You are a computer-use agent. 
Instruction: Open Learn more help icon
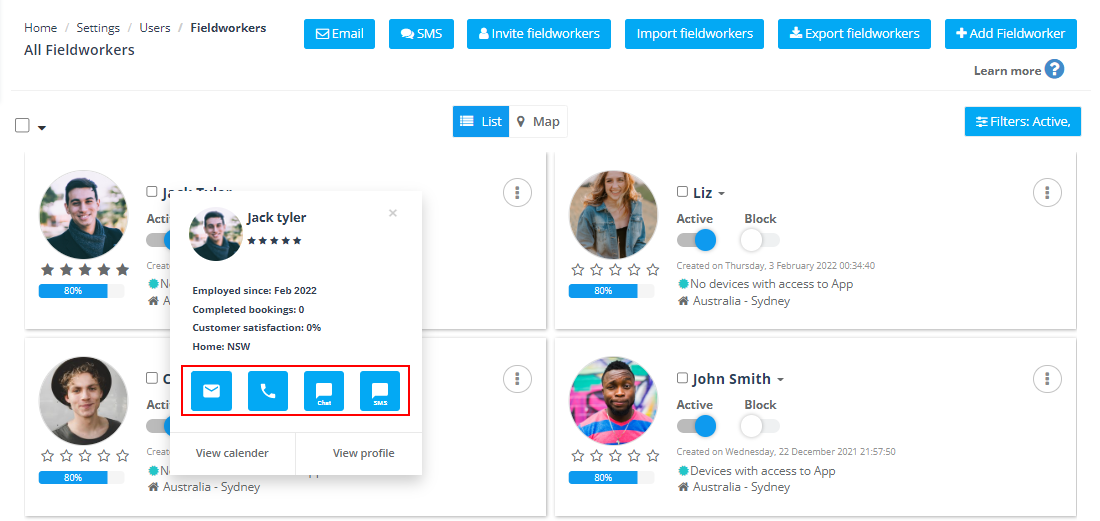[x=1054, y=69]
